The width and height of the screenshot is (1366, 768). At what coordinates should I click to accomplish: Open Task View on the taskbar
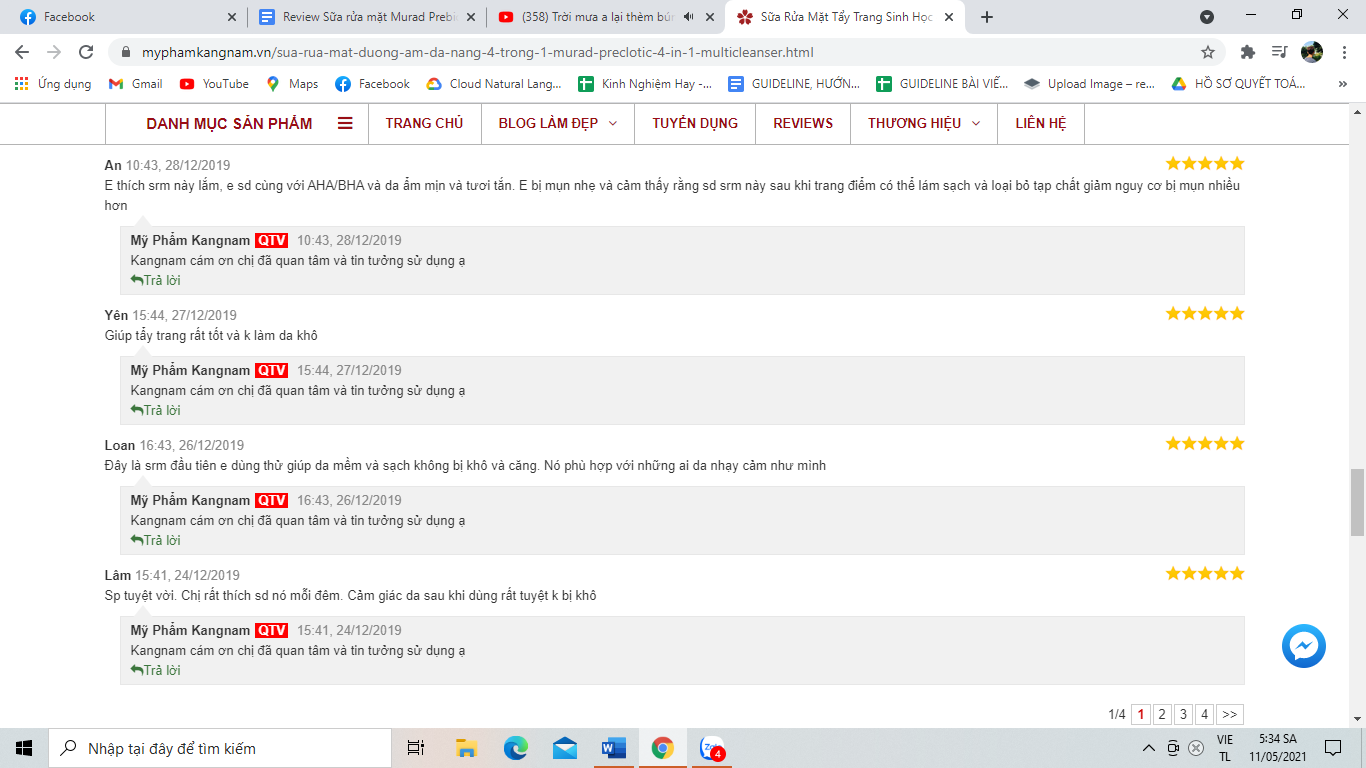point(416,748)
